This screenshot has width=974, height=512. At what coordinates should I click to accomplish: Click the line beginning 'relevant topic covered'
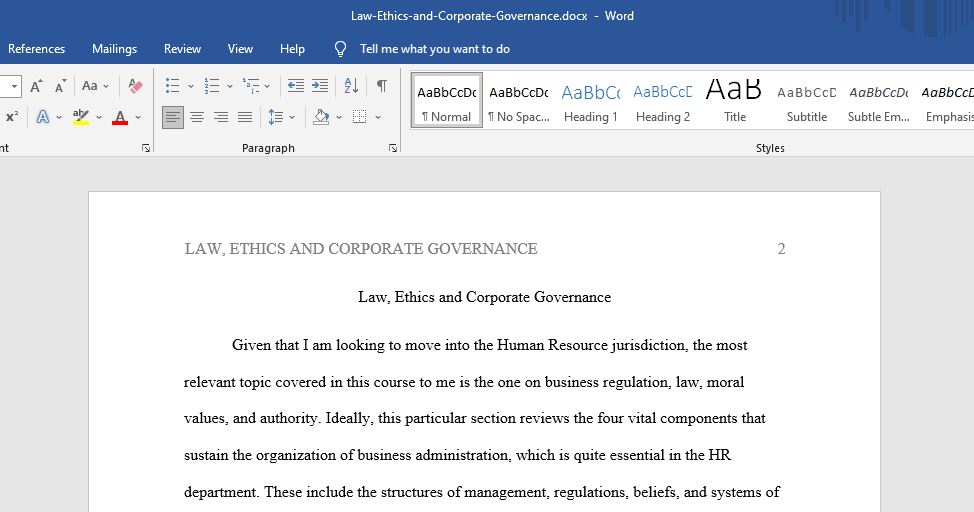coord(464,382)
